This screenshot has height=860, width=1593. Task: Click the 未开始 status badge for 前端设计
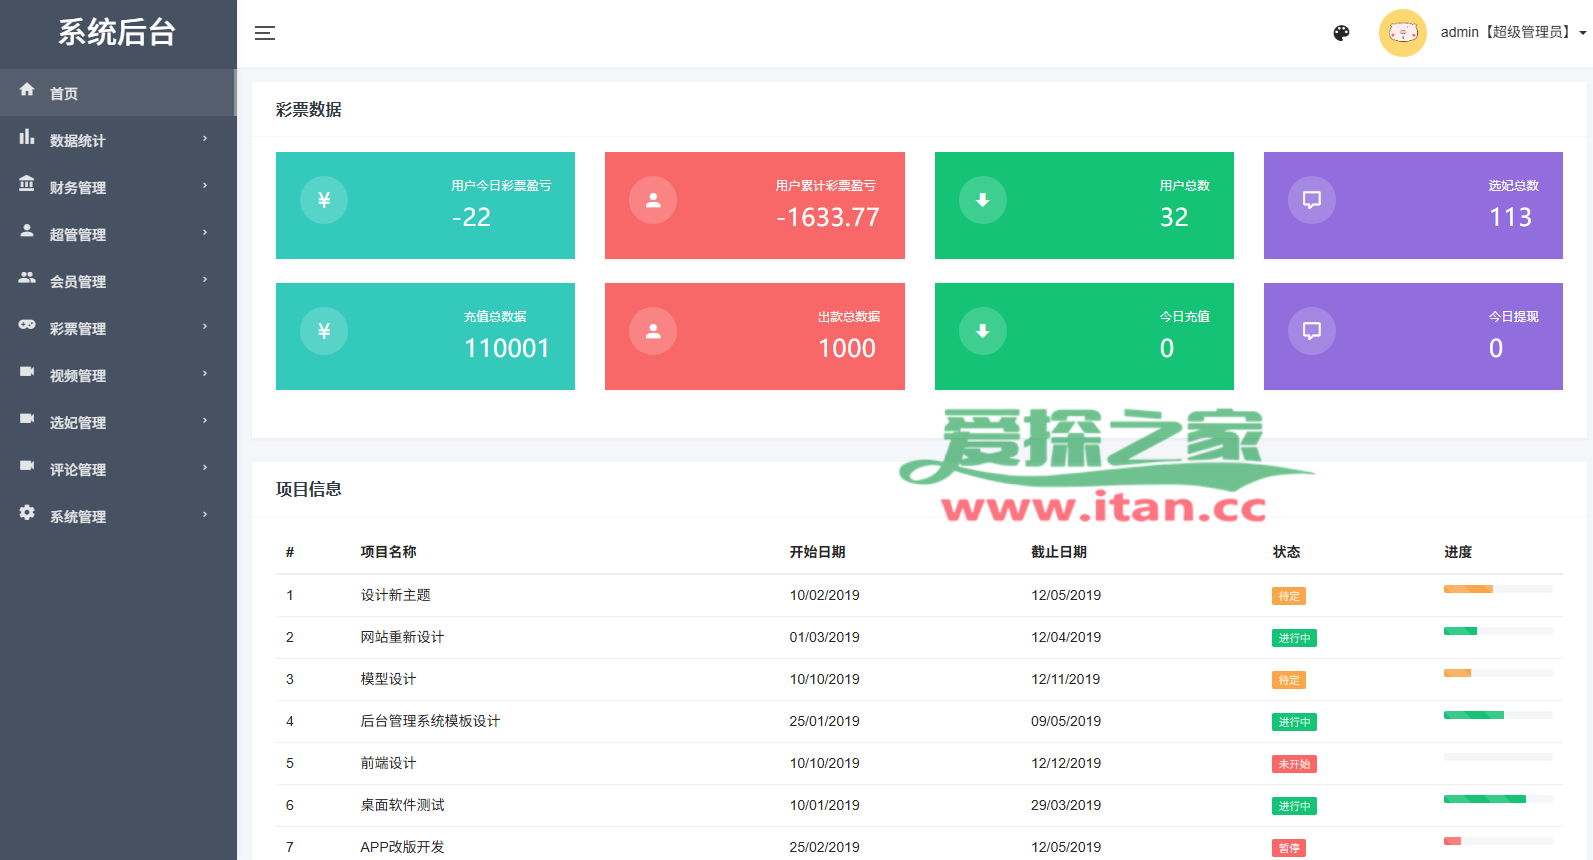pyautogui.click(x=1294, y=764)
